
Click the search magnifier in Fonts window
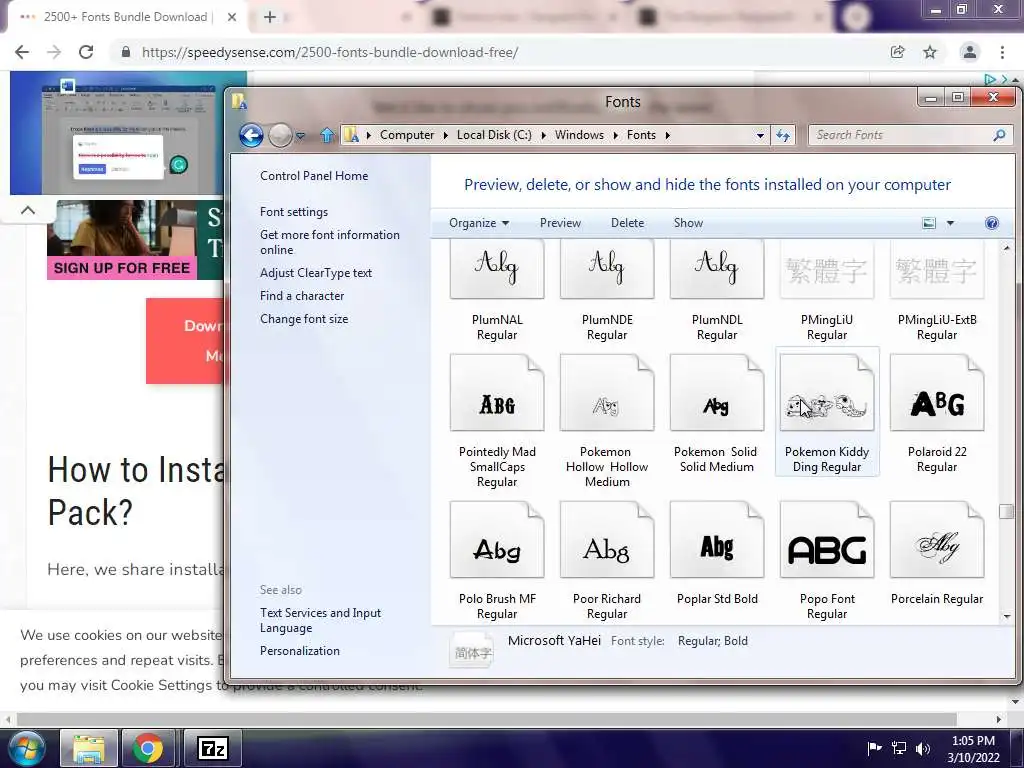tap(999, 135)
